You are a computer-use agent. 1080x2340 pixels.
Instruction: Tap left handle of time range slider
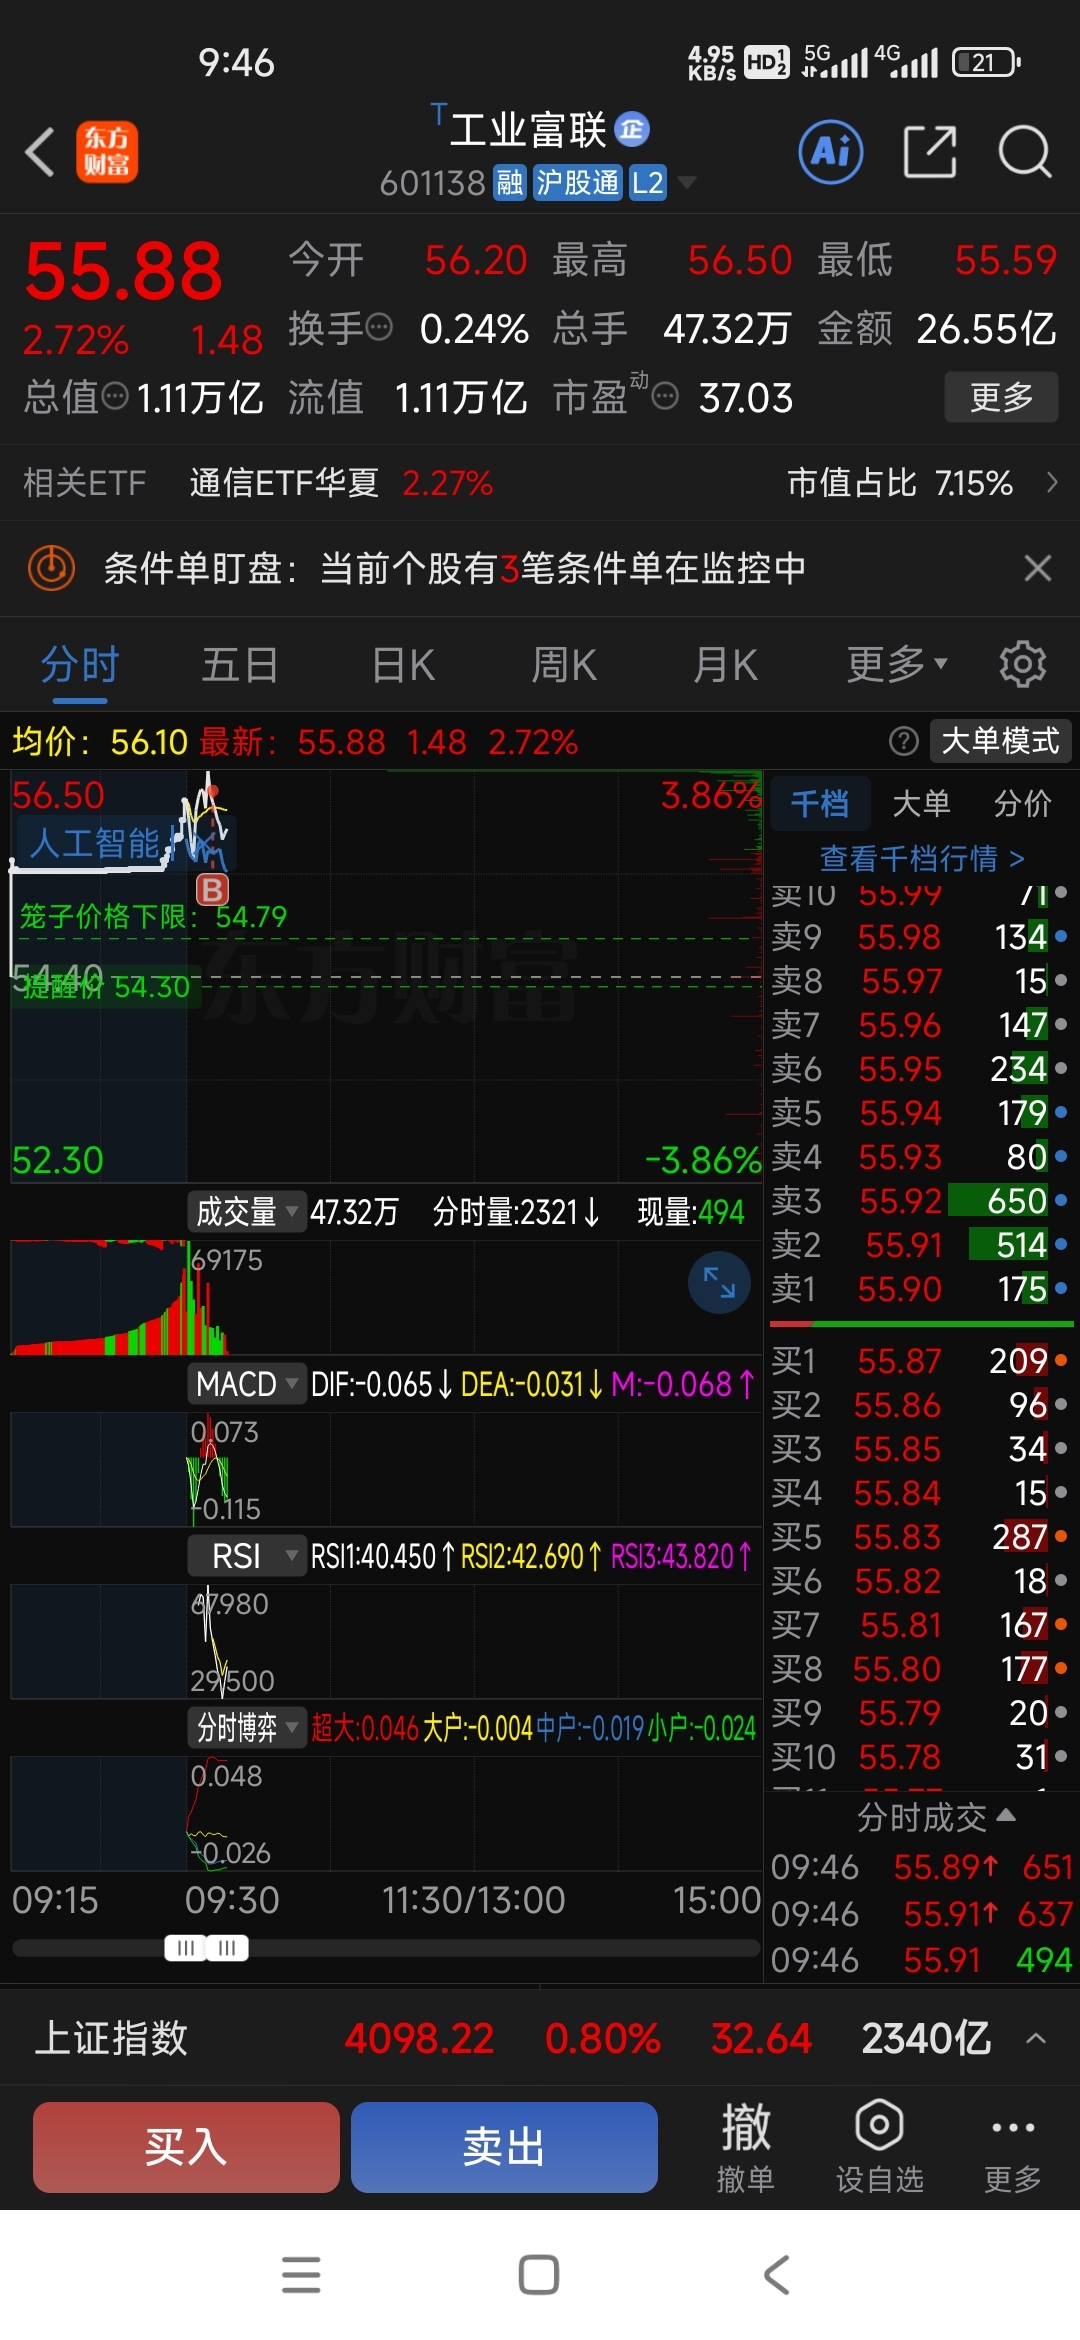tap(185, 1948)
